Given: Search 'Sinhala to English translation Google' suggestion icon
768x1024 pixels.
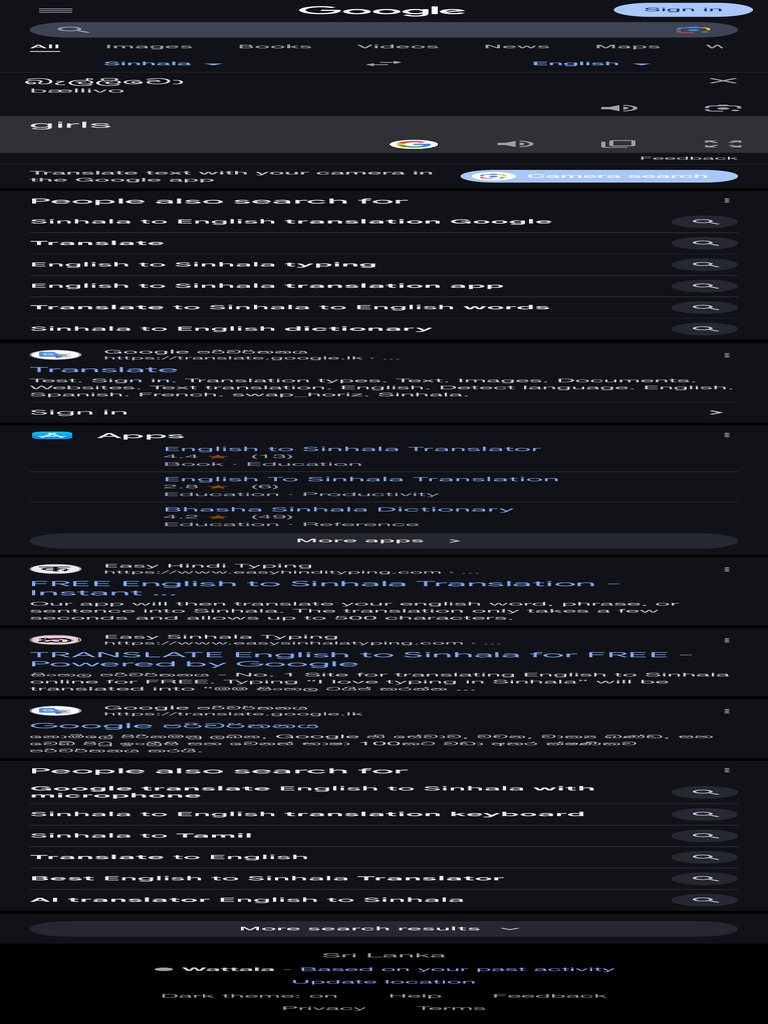Looking at the screenshot, I should 705,222.
